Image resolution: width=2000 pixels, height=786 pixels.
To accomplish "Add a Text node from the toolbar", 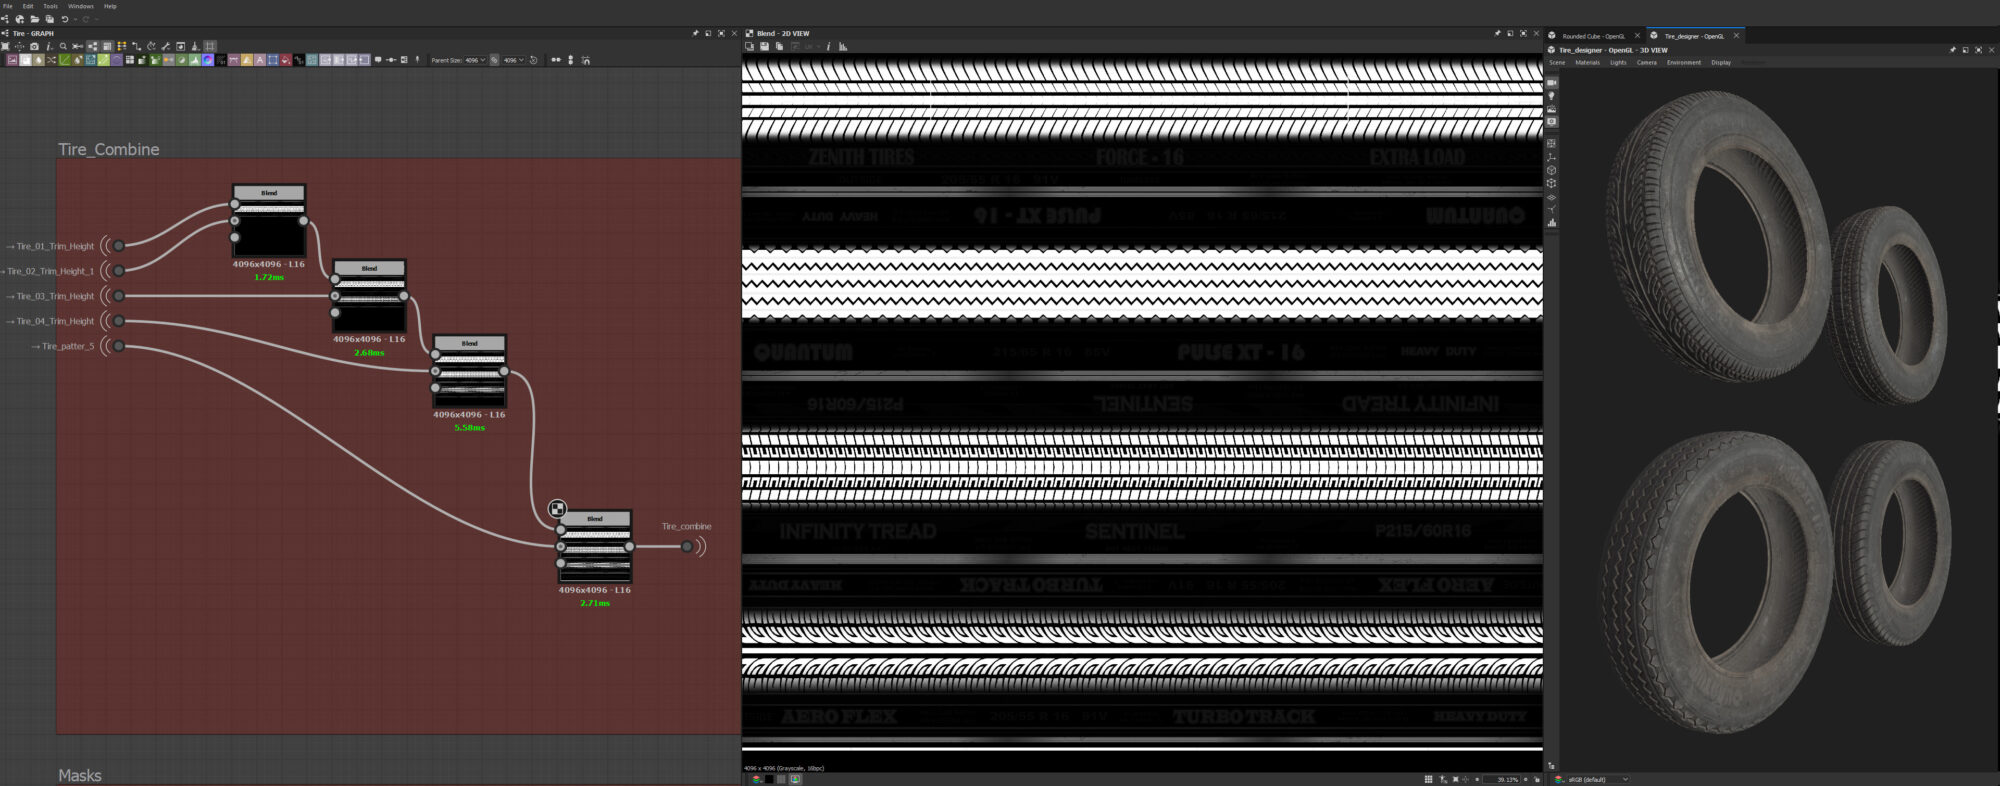I will (x=260, y=60).
